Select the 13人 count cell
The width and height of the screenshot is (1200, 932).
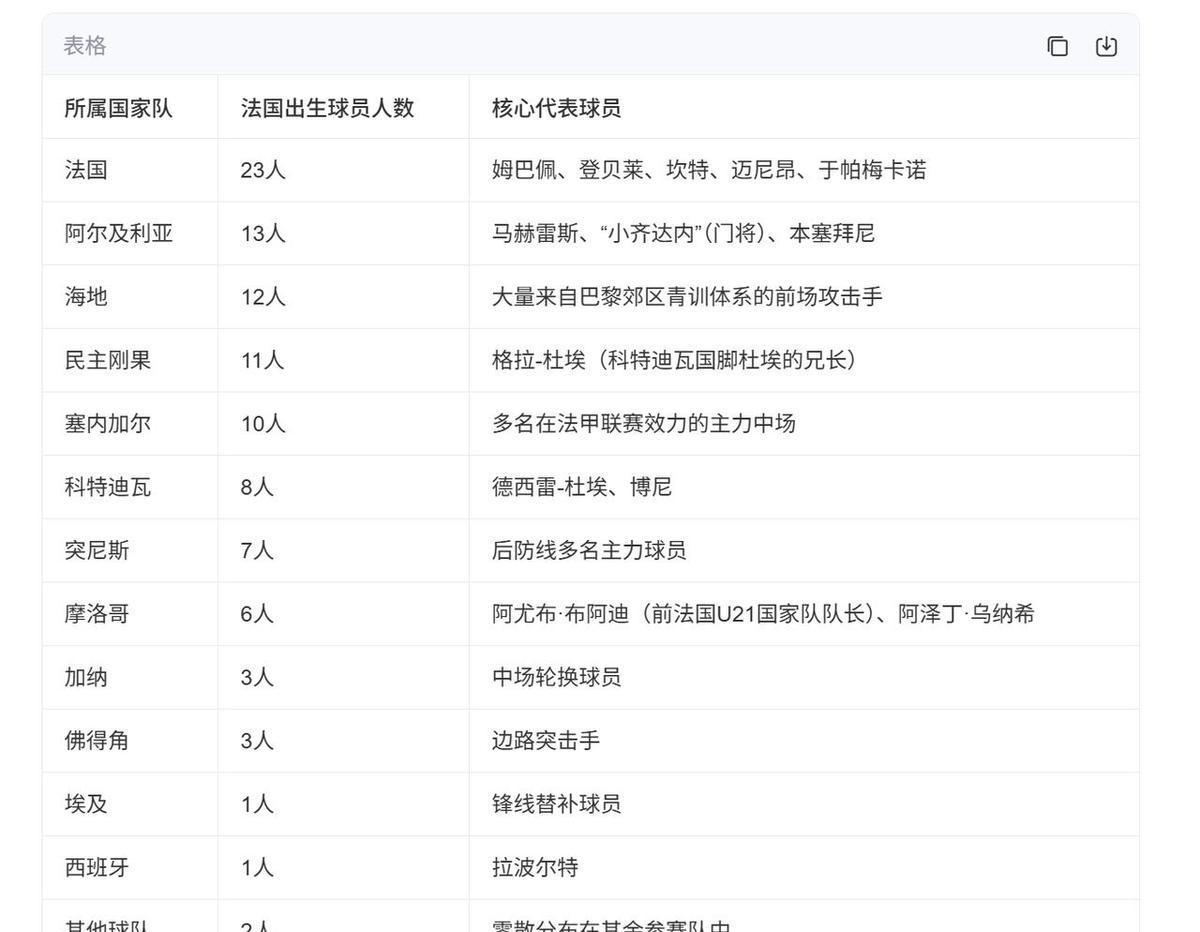(x=343, y=233)
